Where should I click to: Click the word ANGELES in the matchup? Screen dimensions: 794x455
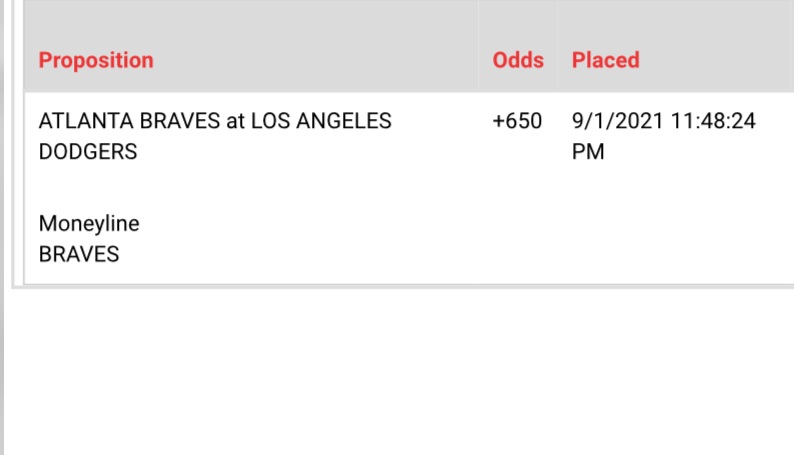(x=344, y=121)
